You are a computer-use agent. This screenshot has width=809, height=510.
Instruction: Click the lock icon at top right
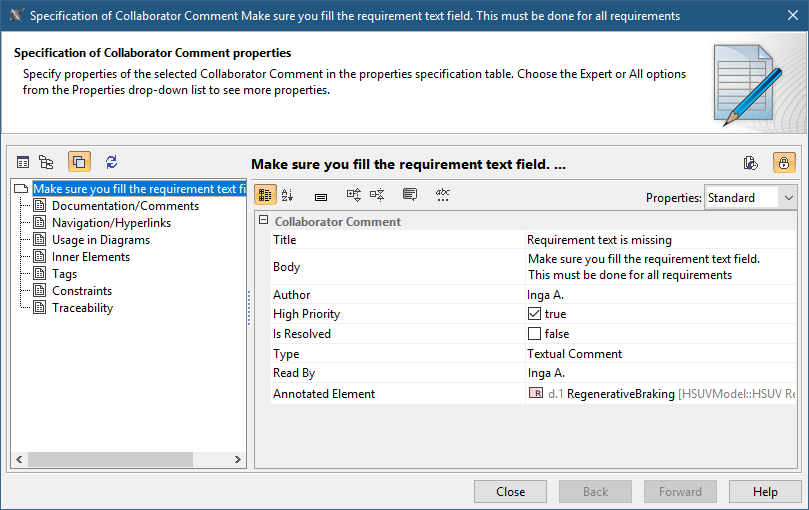click(x=784, y=163)
